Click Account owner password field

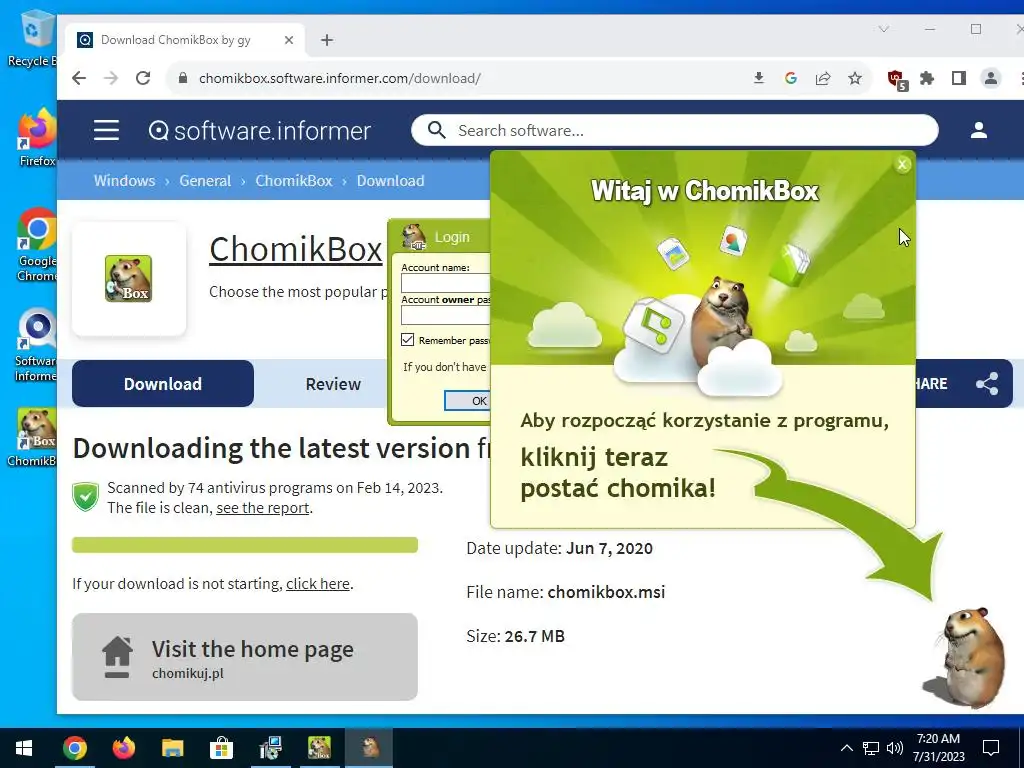445,315
